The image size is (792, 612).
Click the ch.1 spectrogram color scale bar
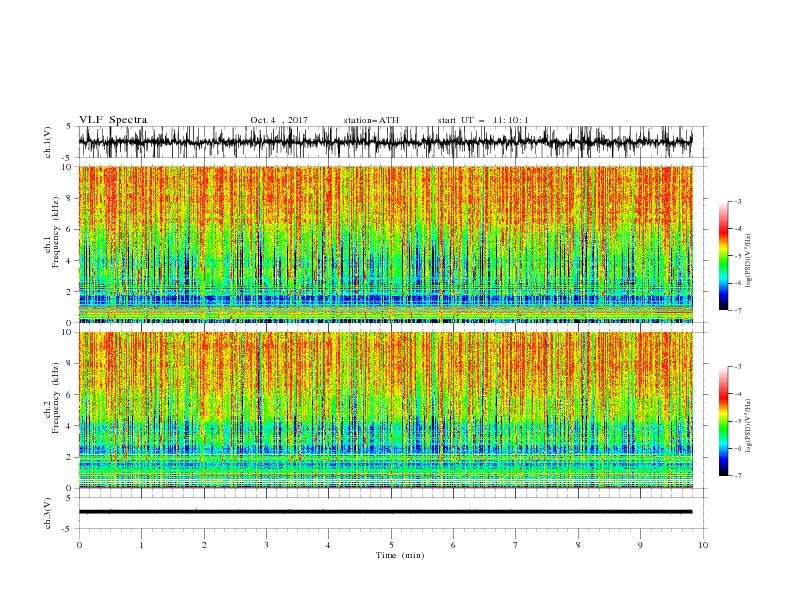(723, 255)
